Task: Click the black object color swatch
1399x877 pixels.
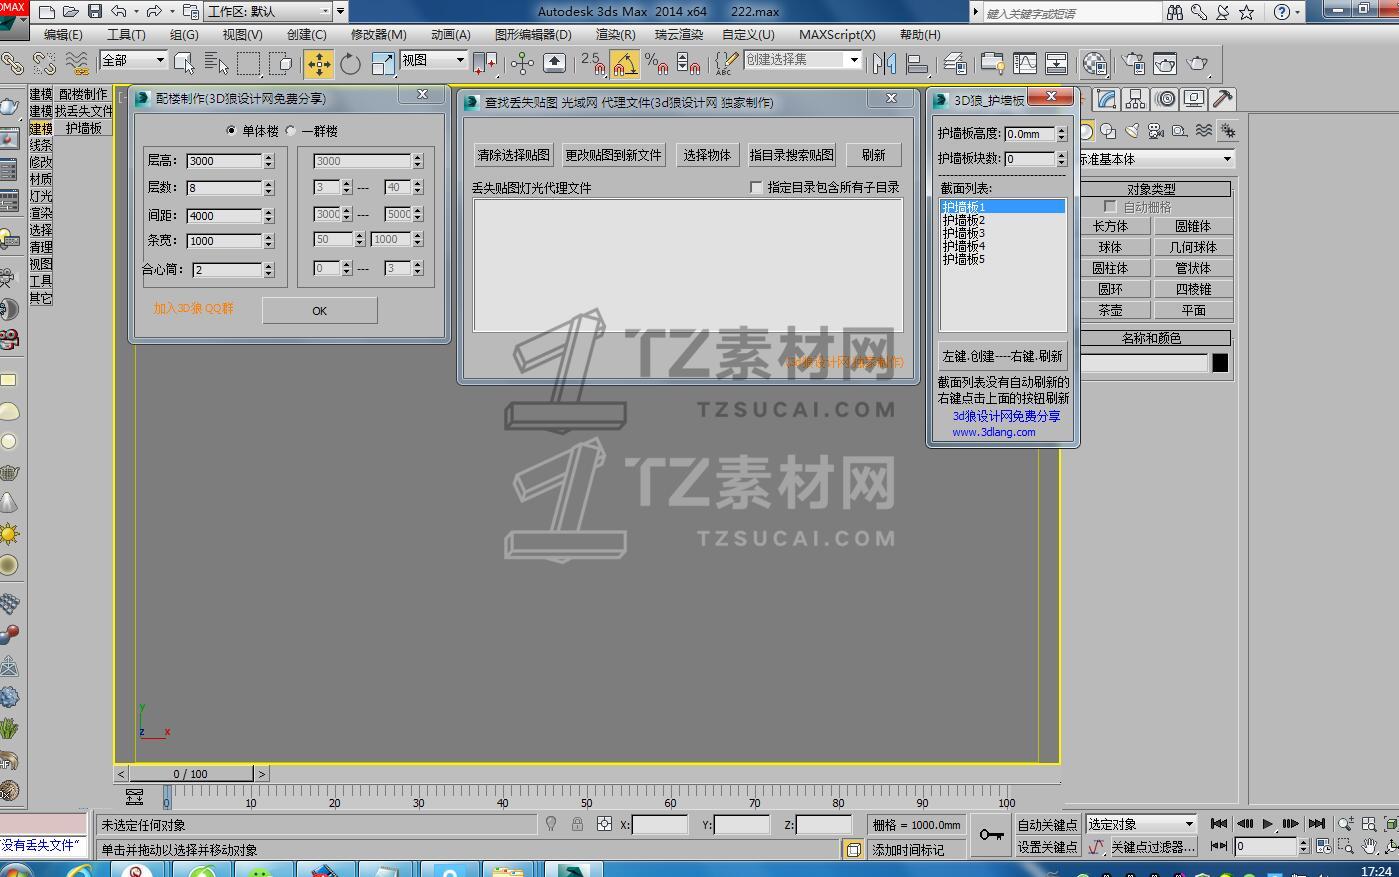Action: click(x=1220, y=363)
